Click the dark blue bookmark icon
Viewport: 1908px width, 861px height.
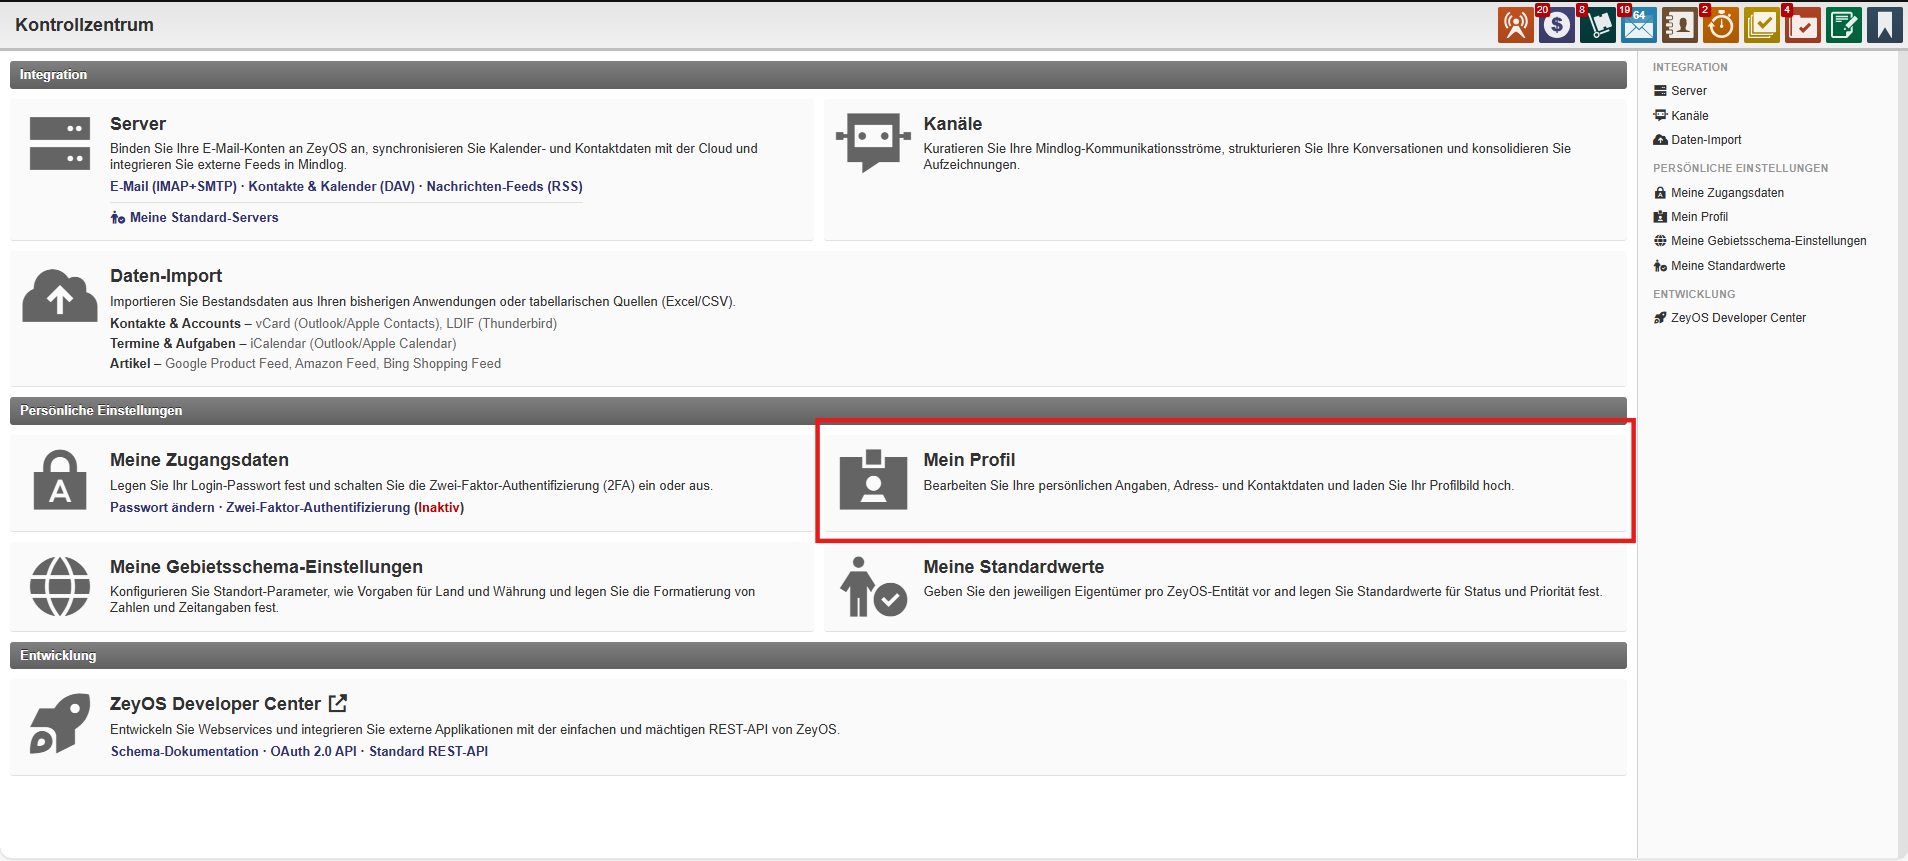1884,25
